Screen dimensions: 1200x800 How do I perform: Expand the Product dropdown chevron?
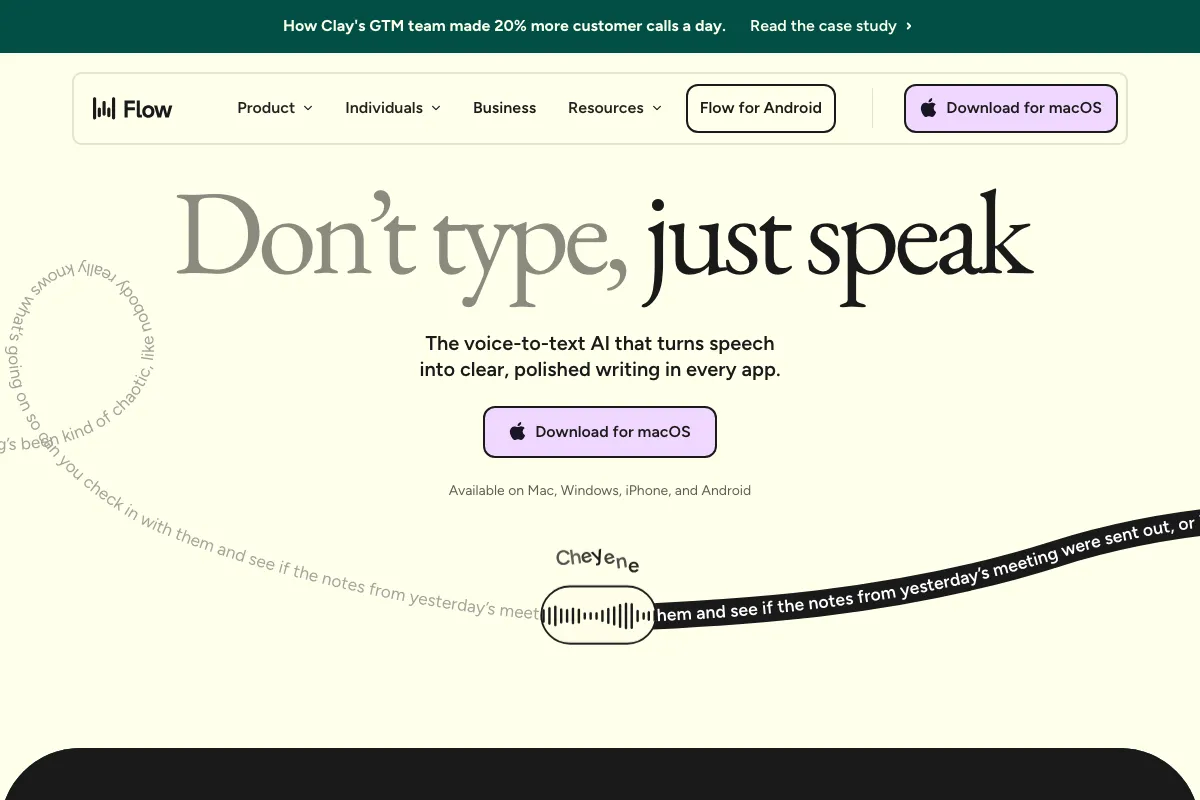tap(308, 108)
